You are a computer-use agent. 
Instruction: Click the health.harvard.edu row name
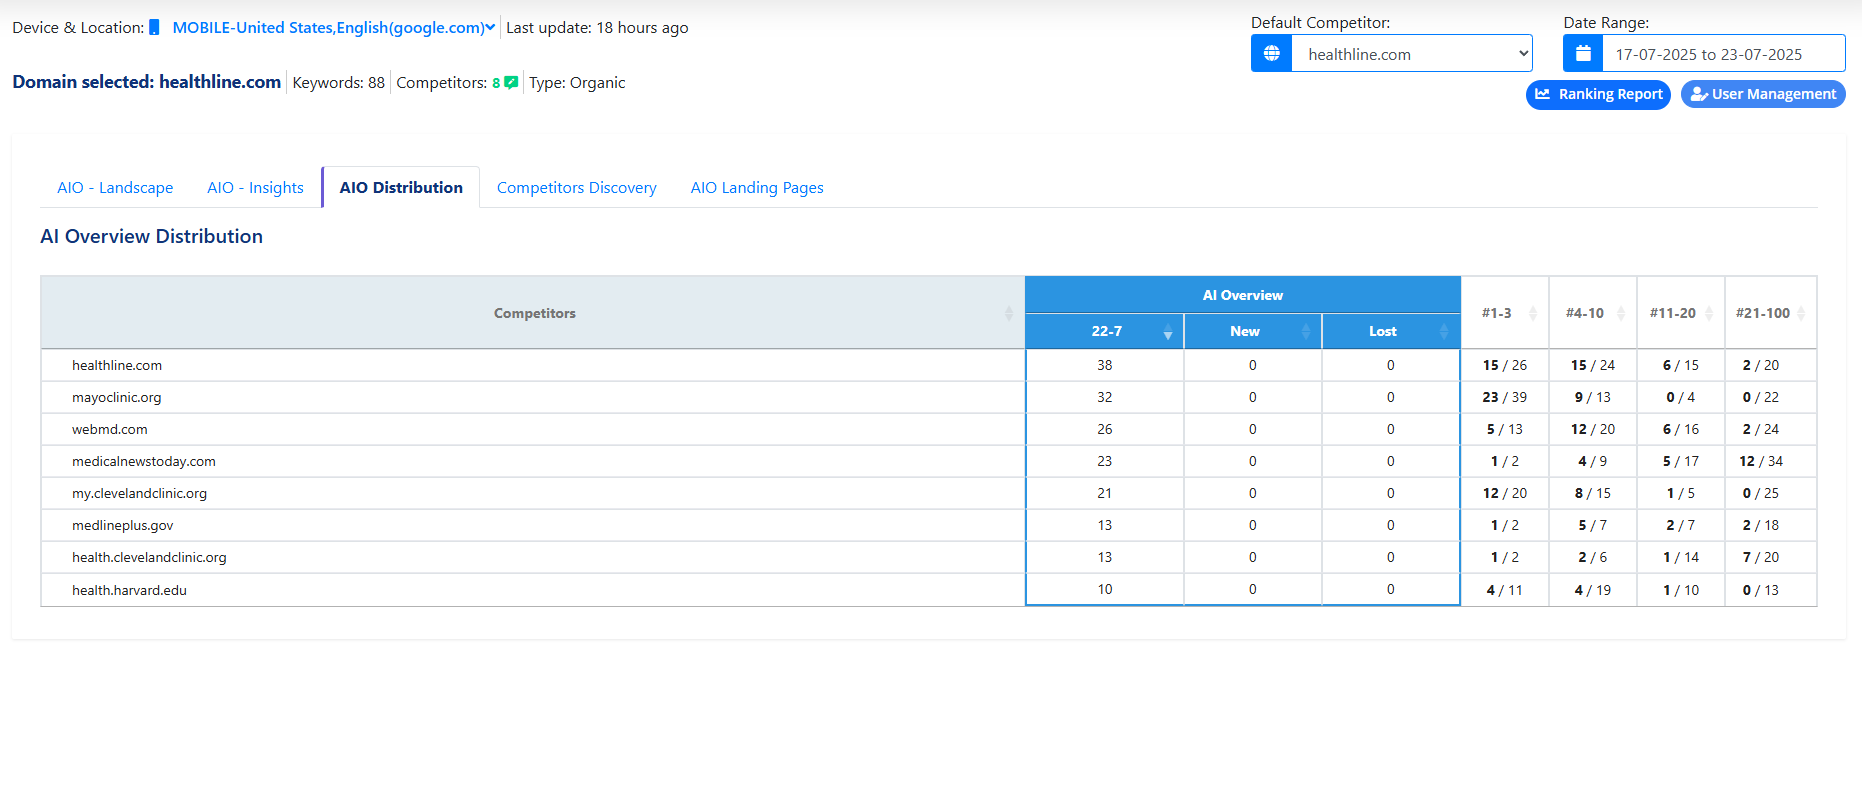(x=129, y=590)
